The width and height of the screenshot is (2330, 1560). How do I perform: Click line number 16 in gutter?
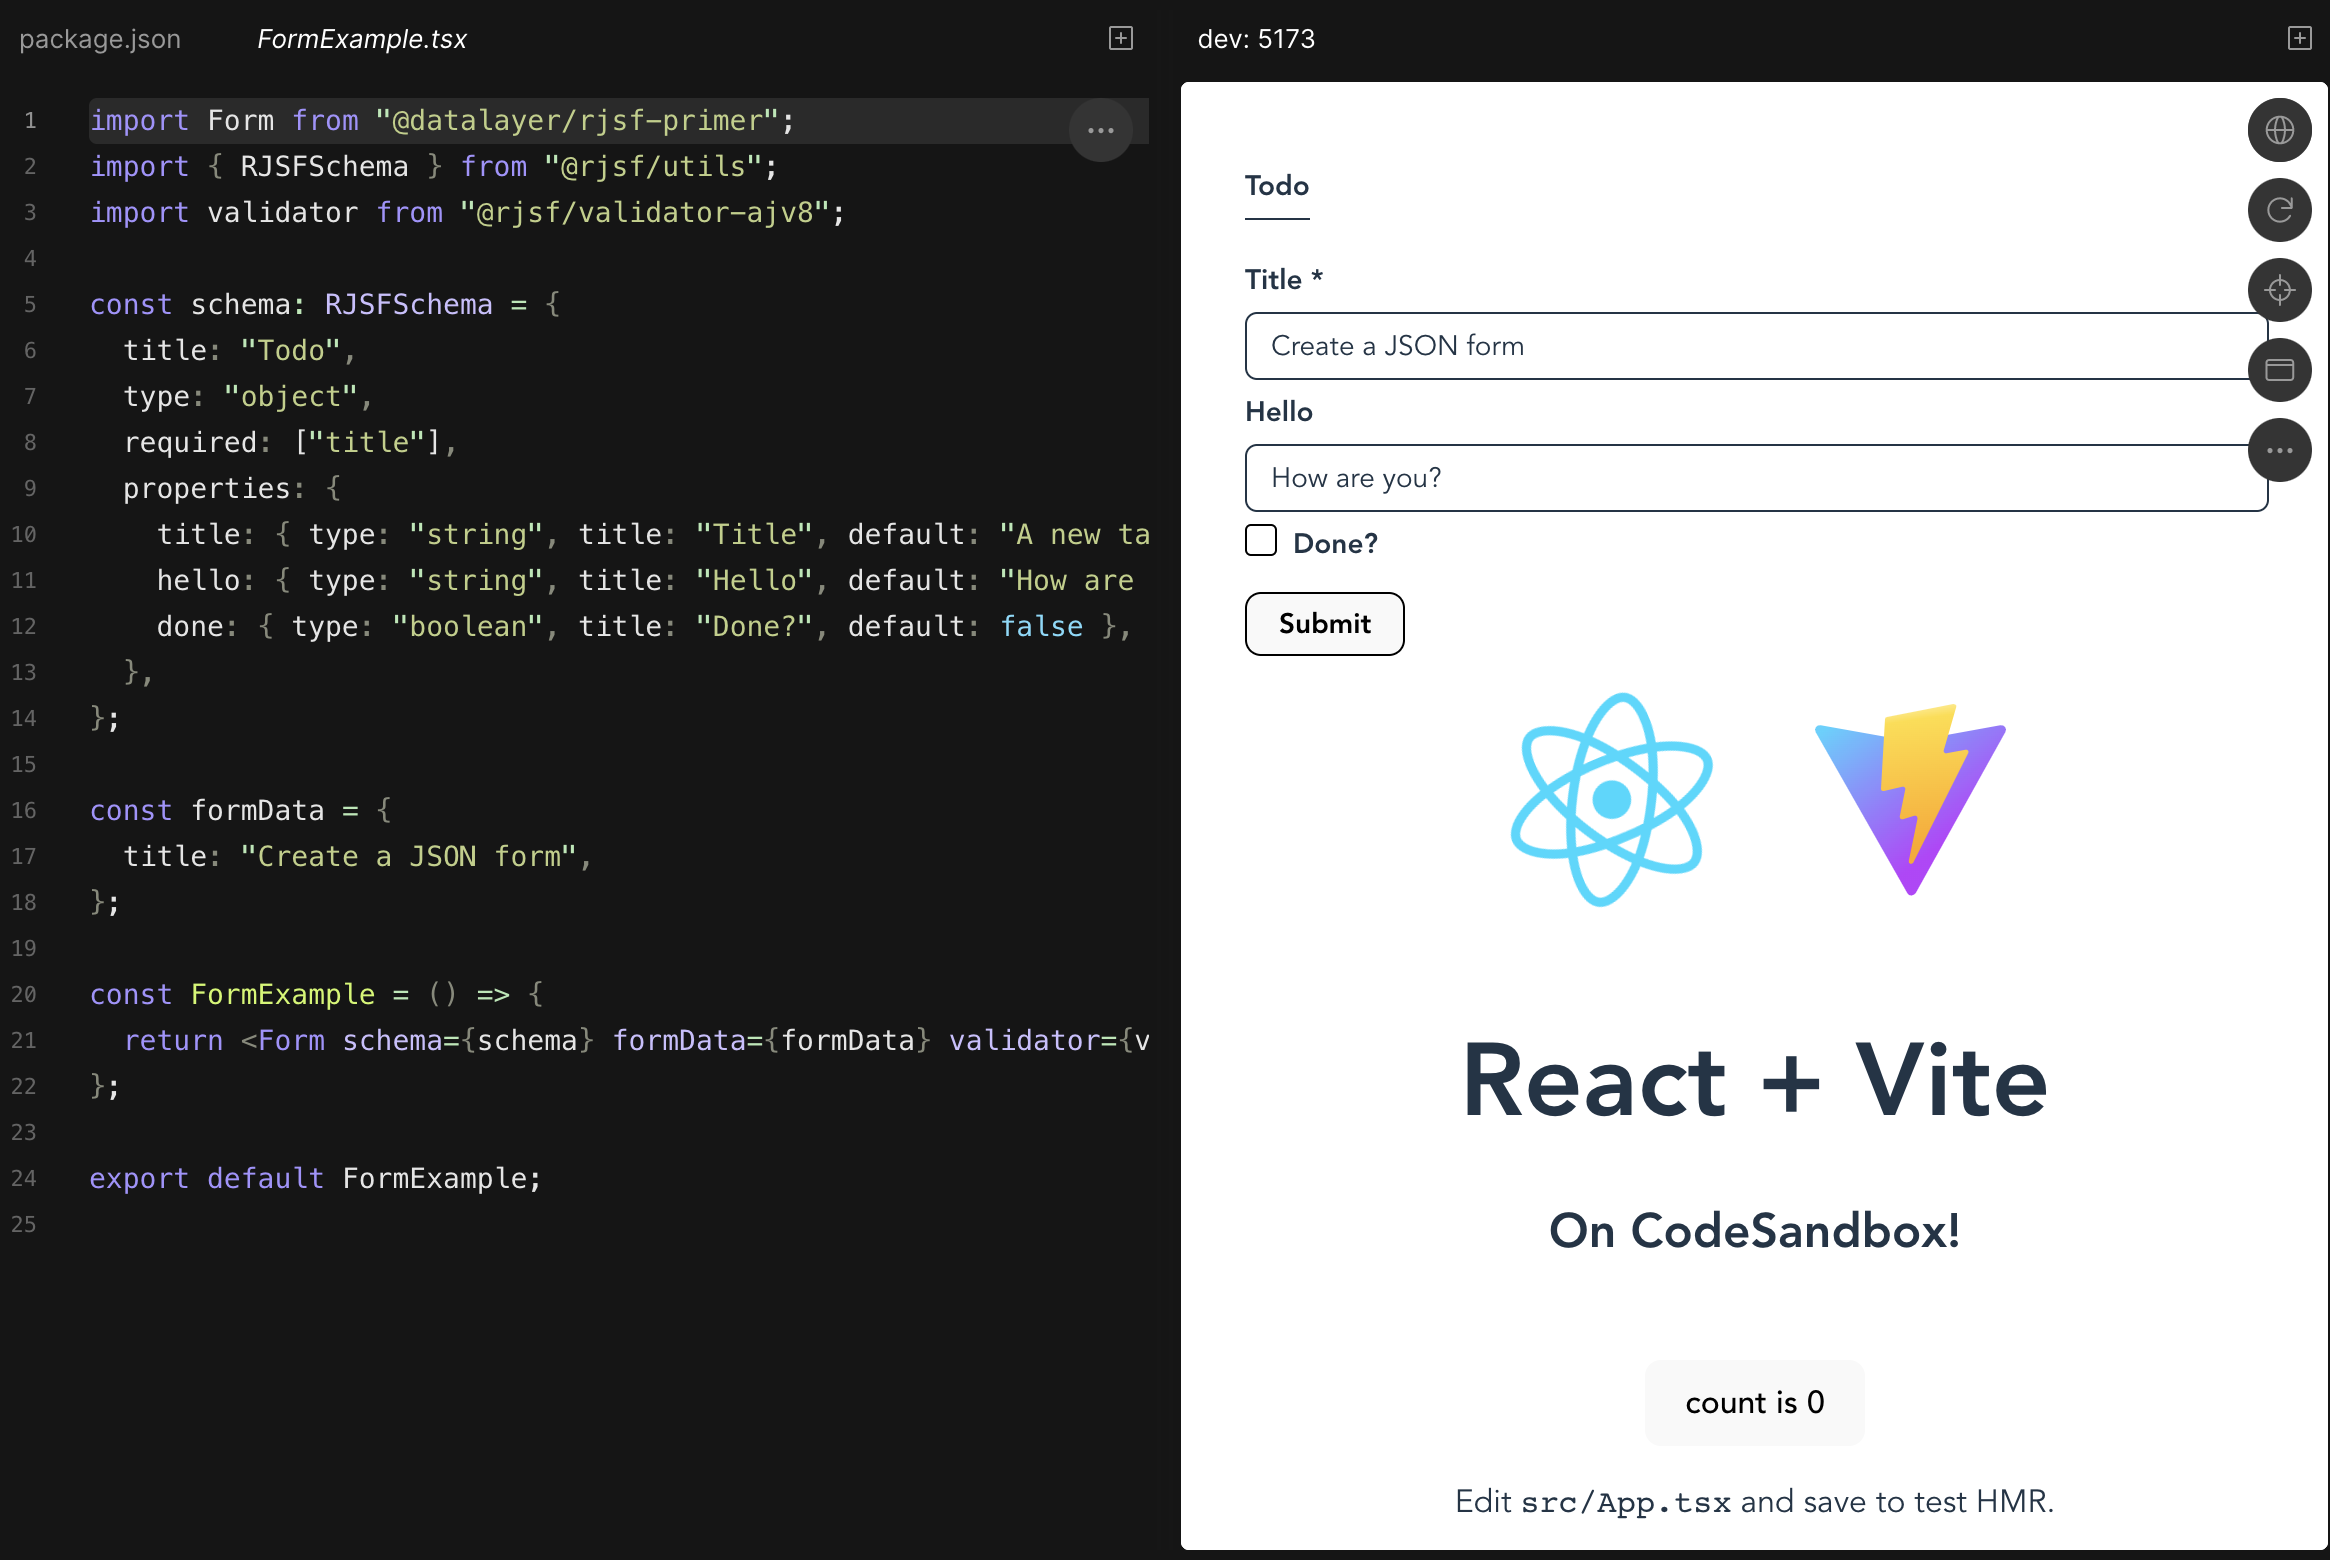click(x=24, y=810)
